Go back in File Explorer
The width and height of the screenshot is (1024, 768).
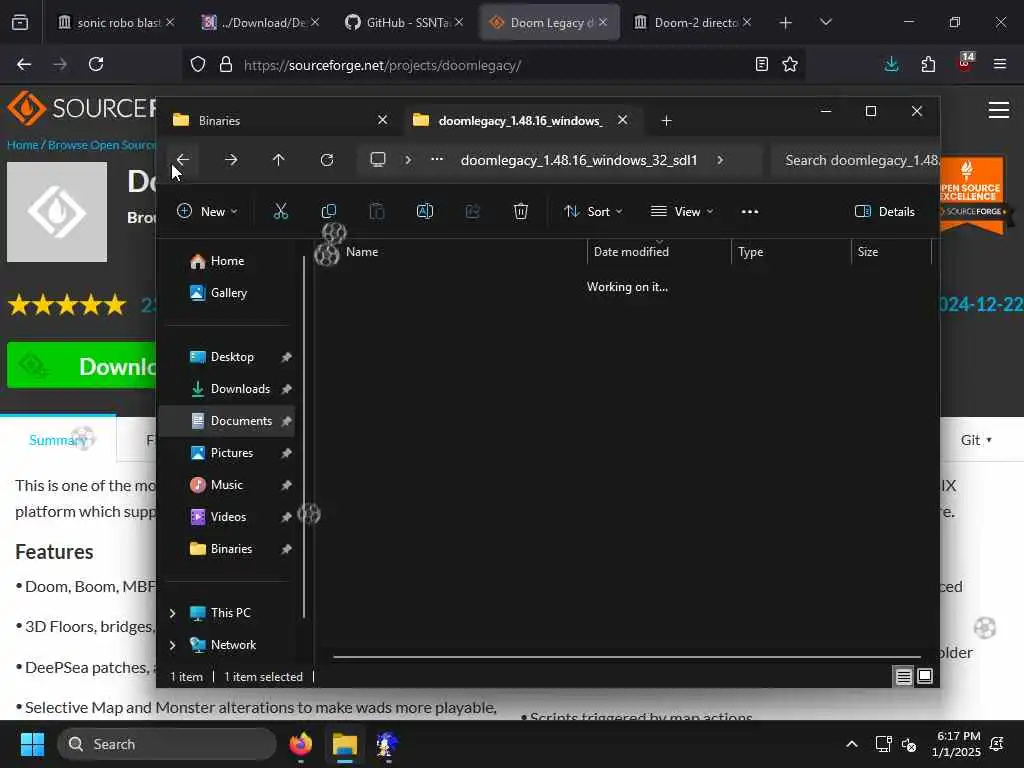(x=183, y=160)
